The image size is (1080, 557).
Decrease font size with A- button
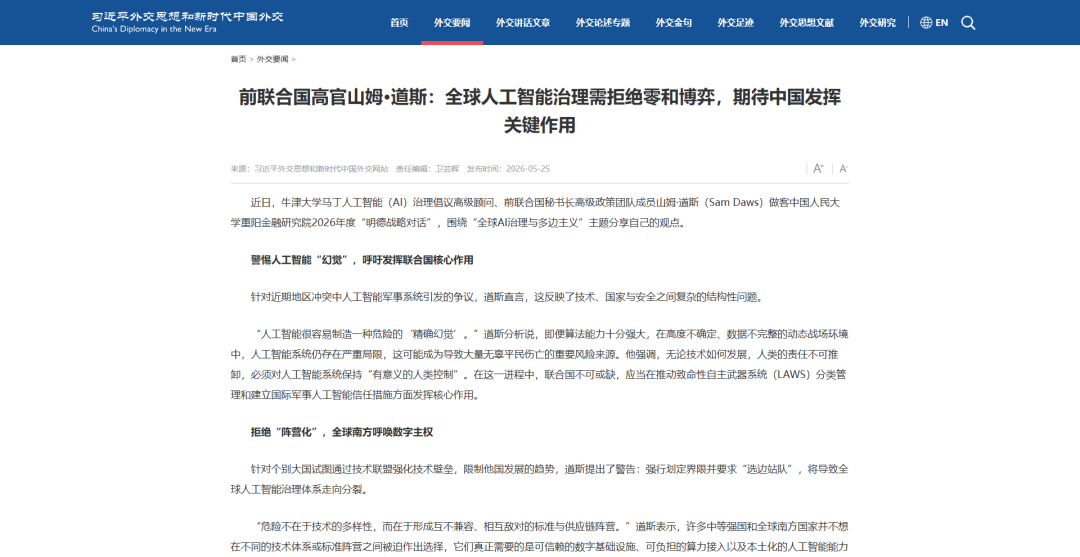843,169
